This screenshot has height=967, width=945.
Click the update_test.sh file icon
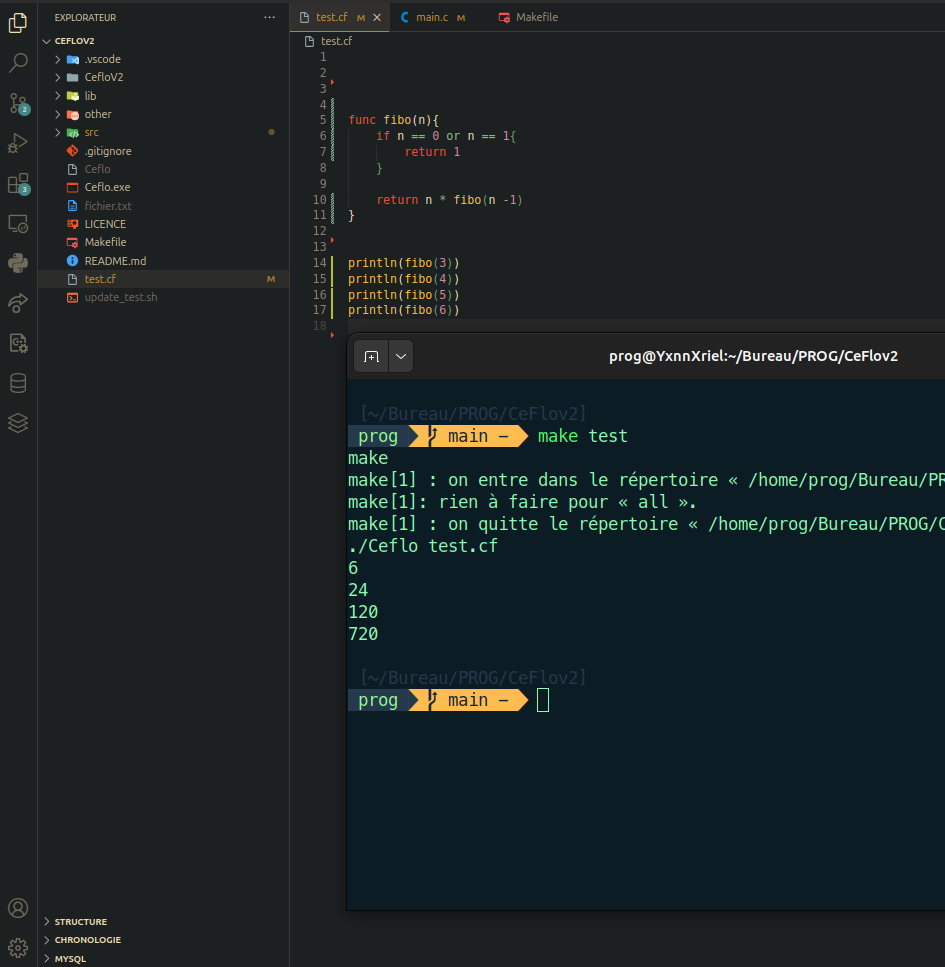click(x=72, y=297)
